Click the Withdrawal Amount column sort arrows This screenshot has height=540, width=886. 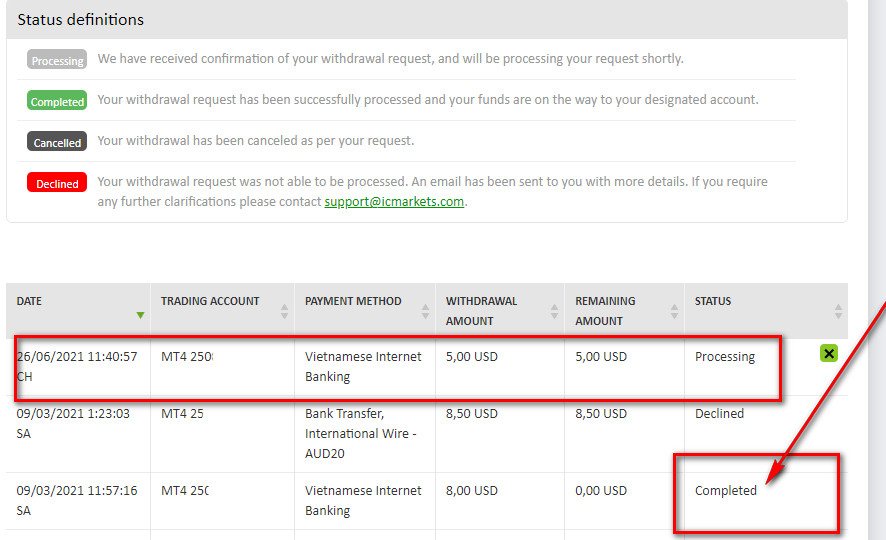(x=554, y=311)
